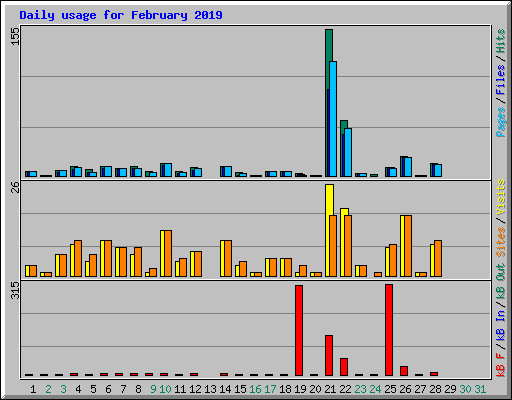Select the red kB F bar for day 25

[389, 330]
